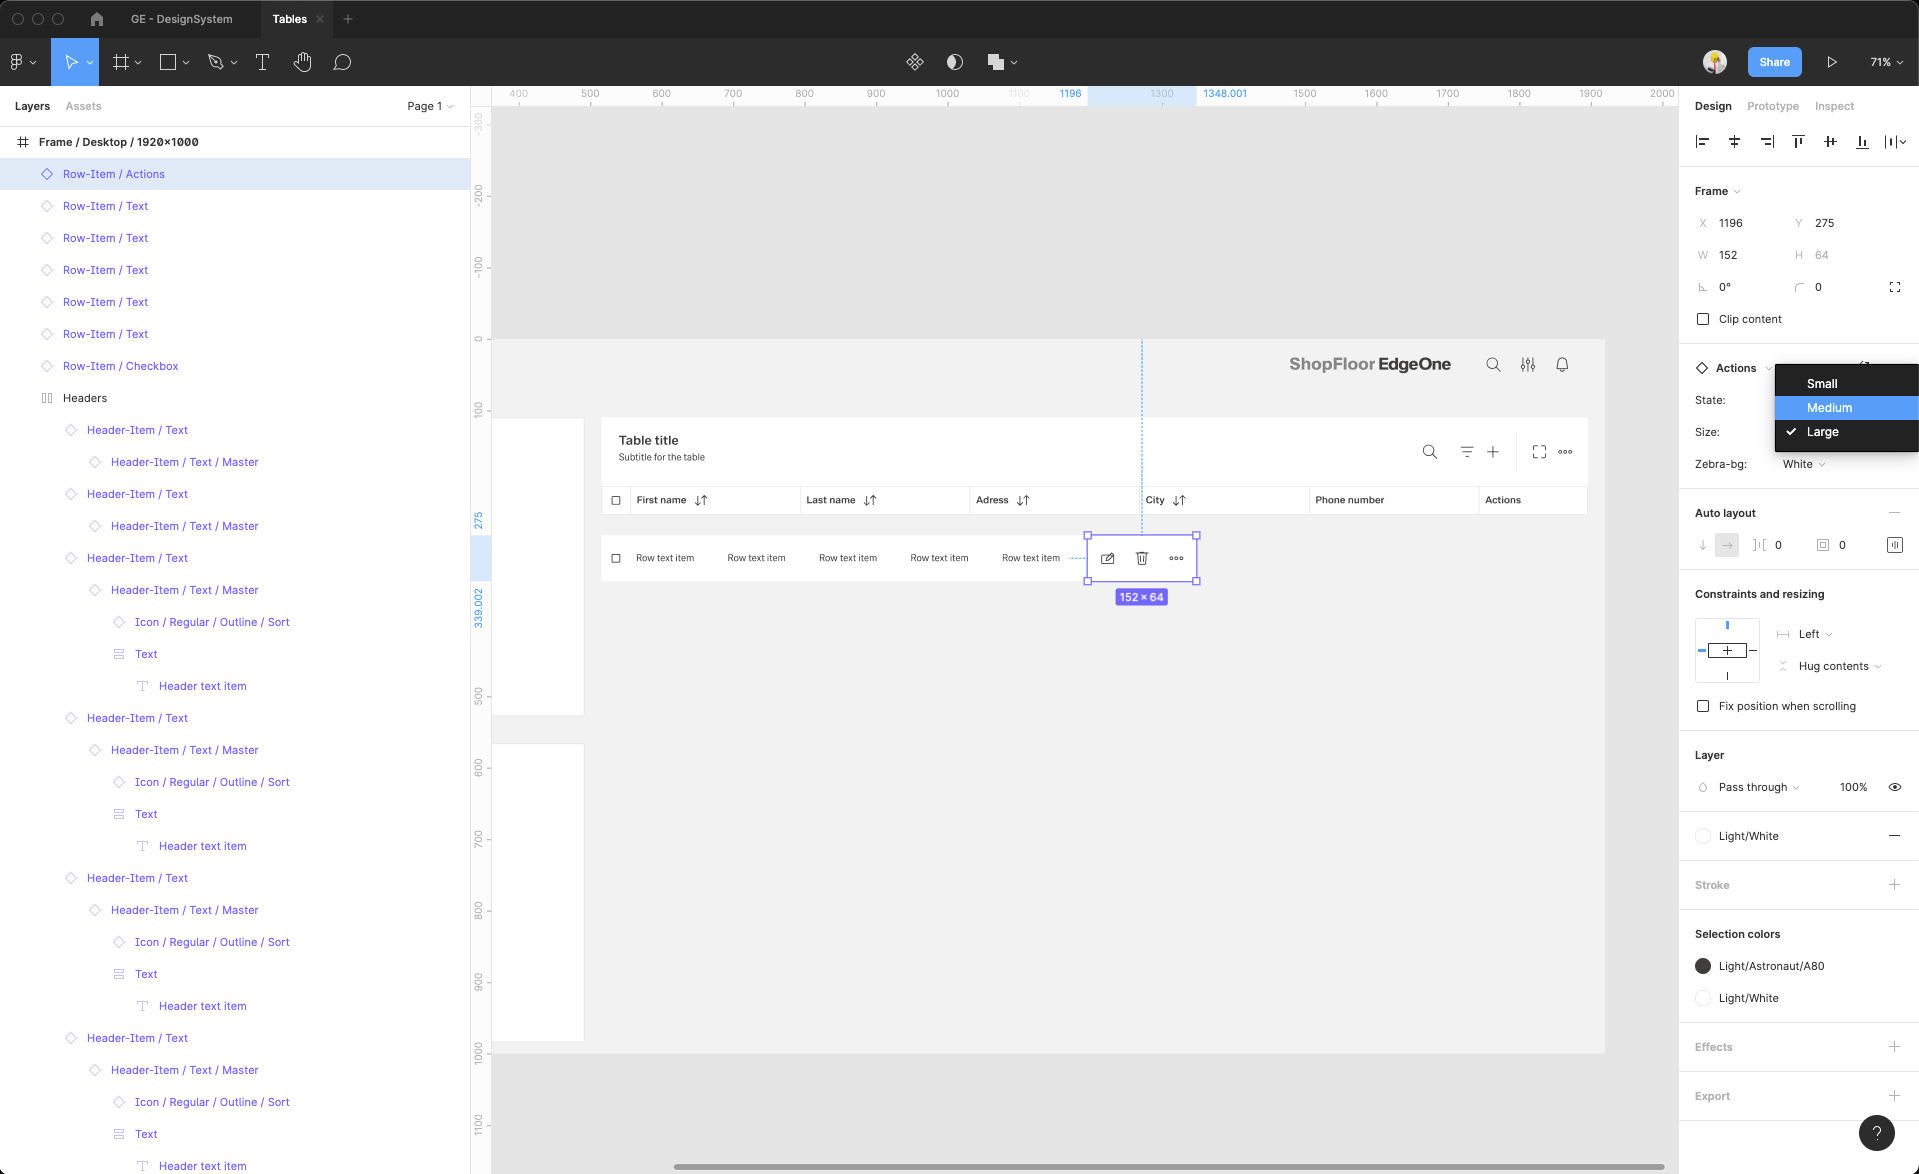Click the notification bell icon
This screenshot has height=1174, width=1919.
click(x=1561, y=365)
